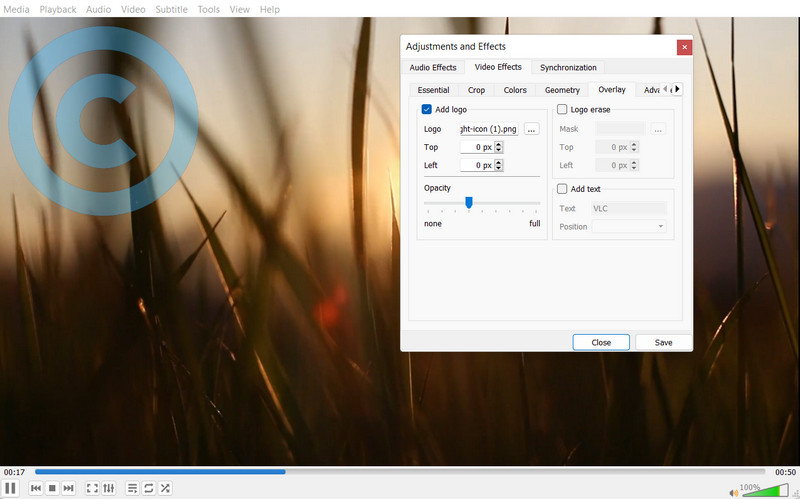Image resolution: width=800 pixels, height=499 pixels.
Task: Toggle loop playback mode
Action: pos(148,488)
